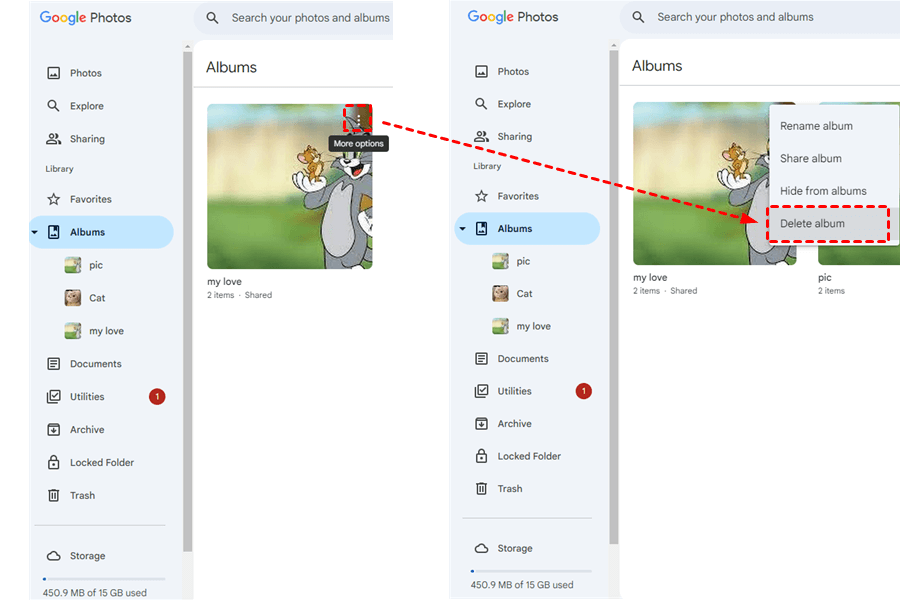Select Albums in the left screenshot sidebar

(102, 232)
